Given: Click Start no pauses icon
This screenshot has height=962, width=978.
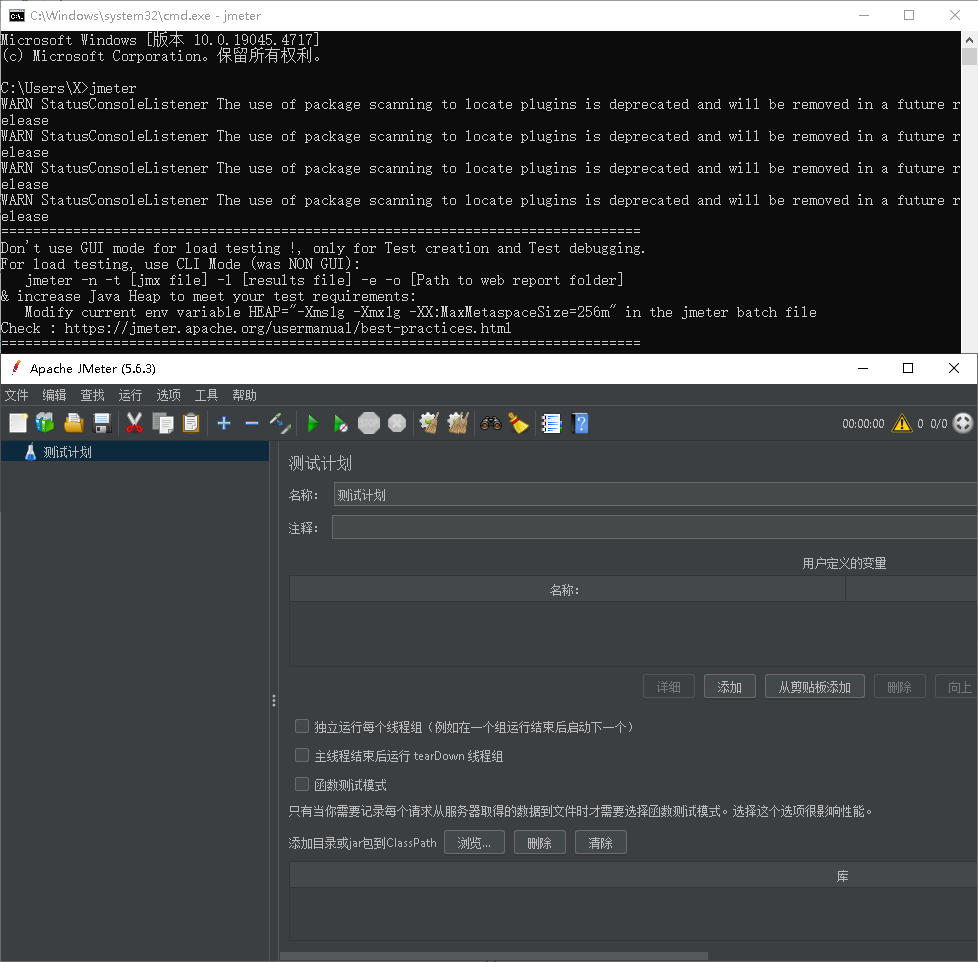Looking at the screenshot, I should click(341, 424).
